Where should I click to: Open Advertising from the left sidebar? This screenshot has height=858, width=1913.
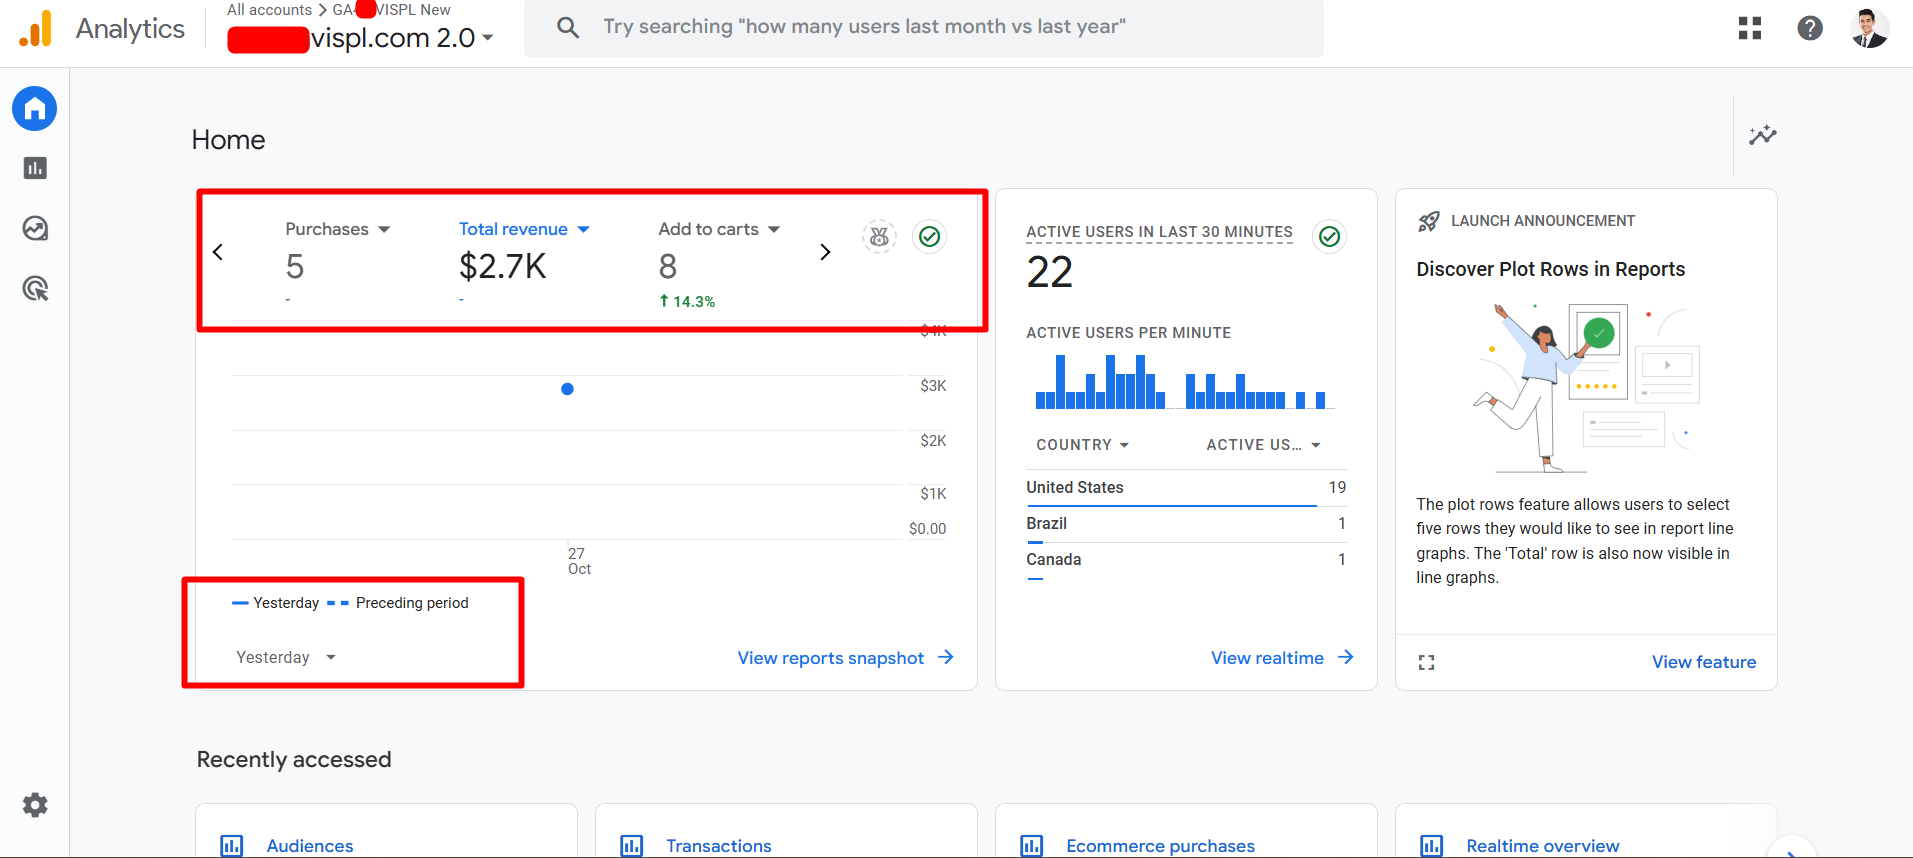pyautogui.click(x=35, y=289)
